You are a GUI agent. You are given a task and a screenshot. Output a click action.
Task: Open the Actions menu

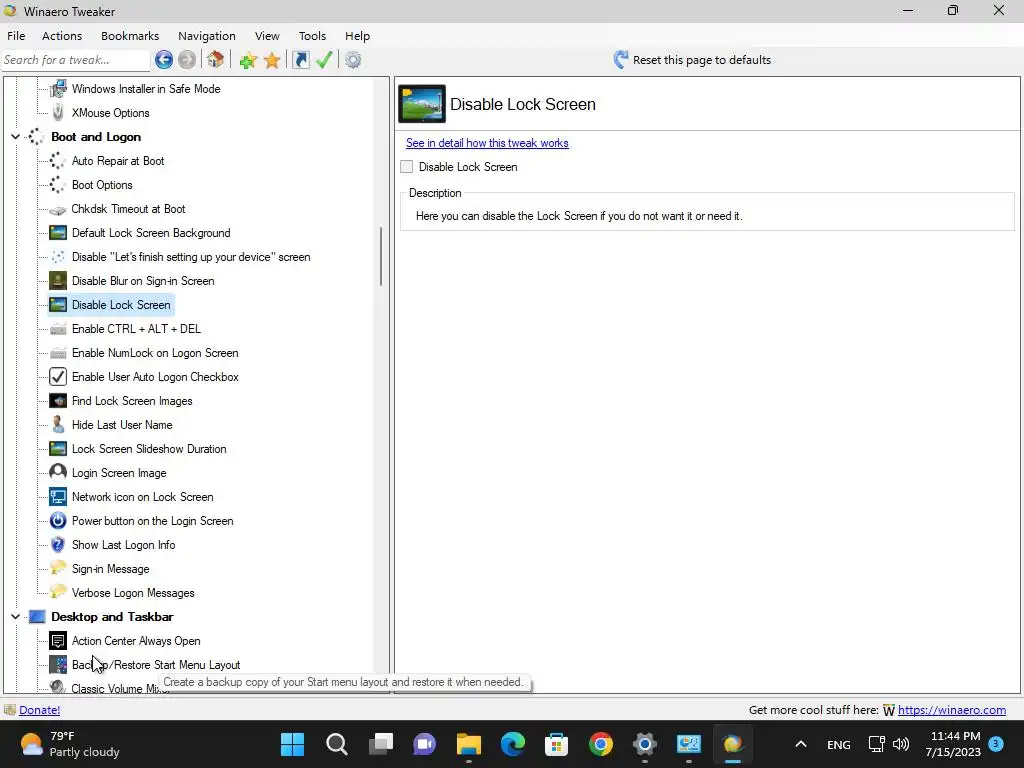[62, 36]
